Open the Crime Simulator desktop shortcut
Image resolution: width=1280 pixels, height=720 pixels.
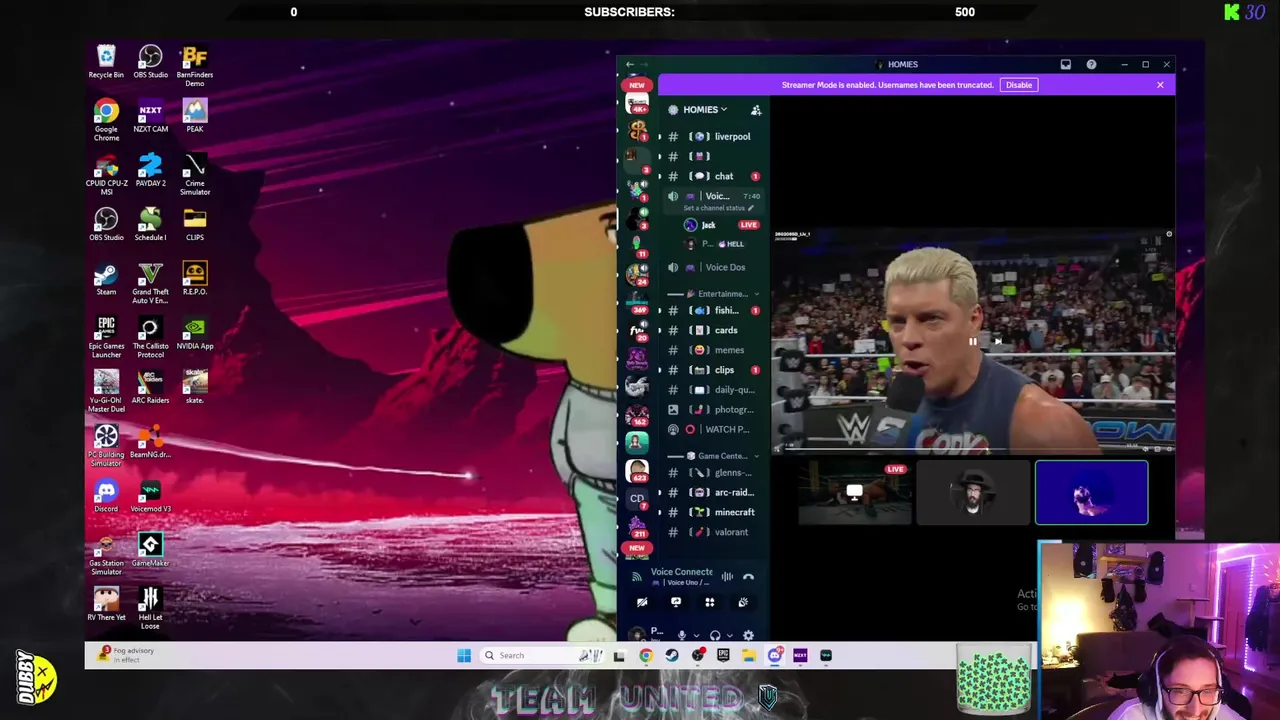tap(195, 174)
